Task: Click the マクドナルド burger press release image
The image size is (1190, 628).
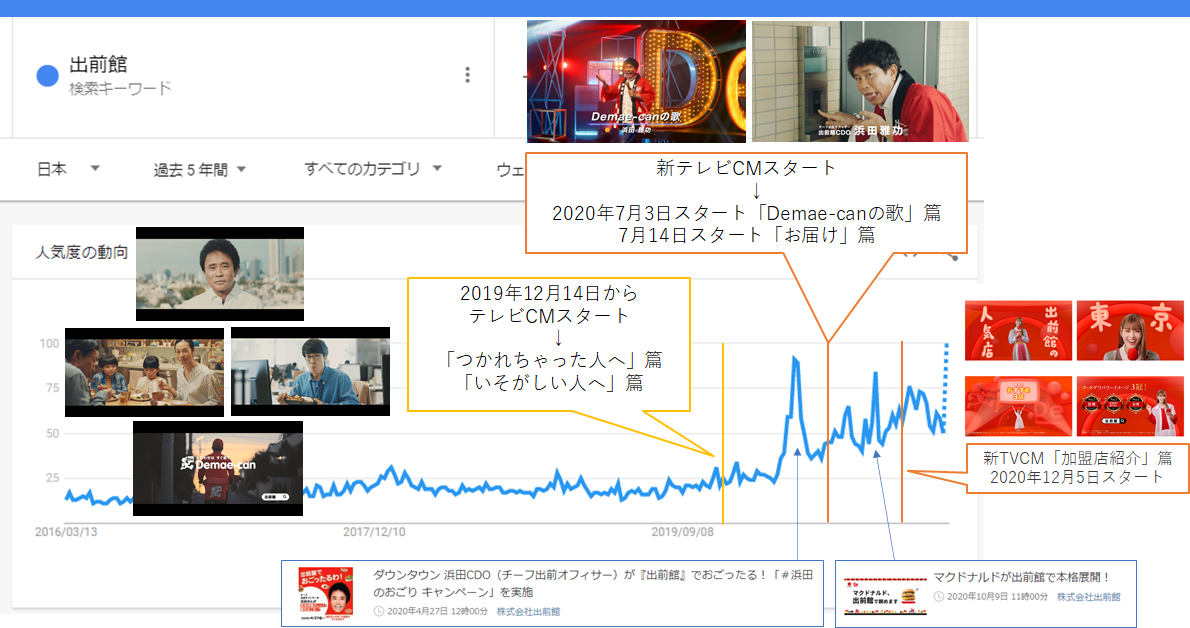Action: [885, 595]
